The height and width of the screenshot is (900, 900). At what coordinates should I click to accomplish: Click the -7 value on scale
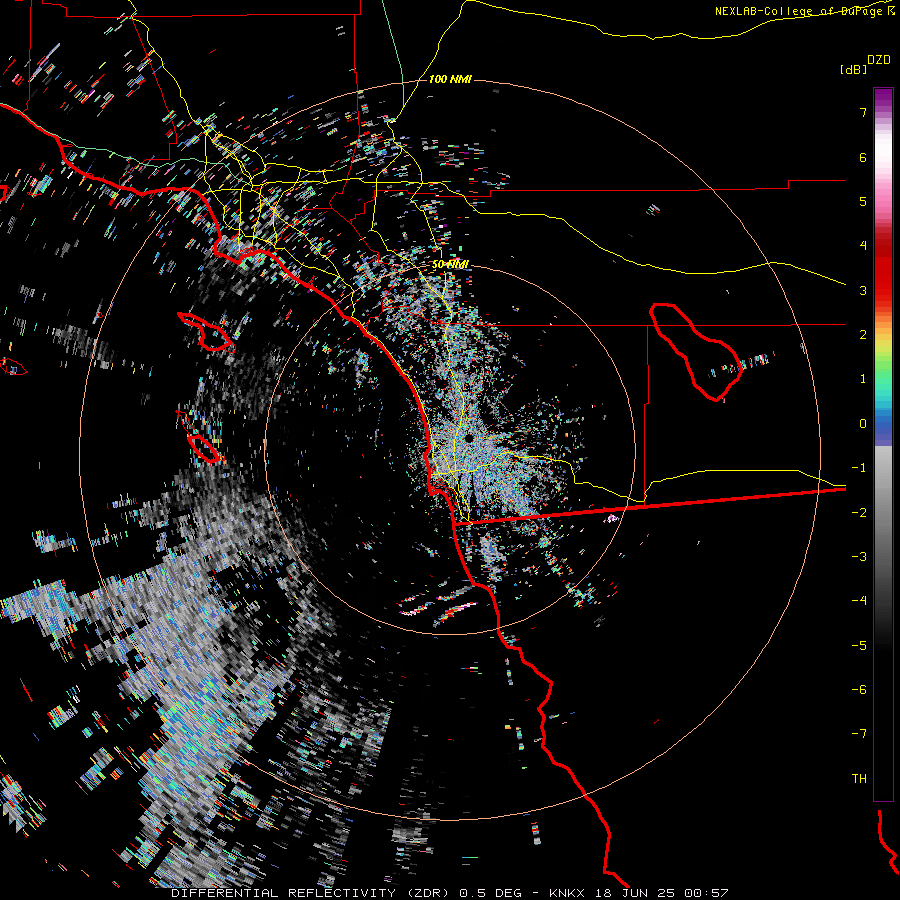(859, 734)
